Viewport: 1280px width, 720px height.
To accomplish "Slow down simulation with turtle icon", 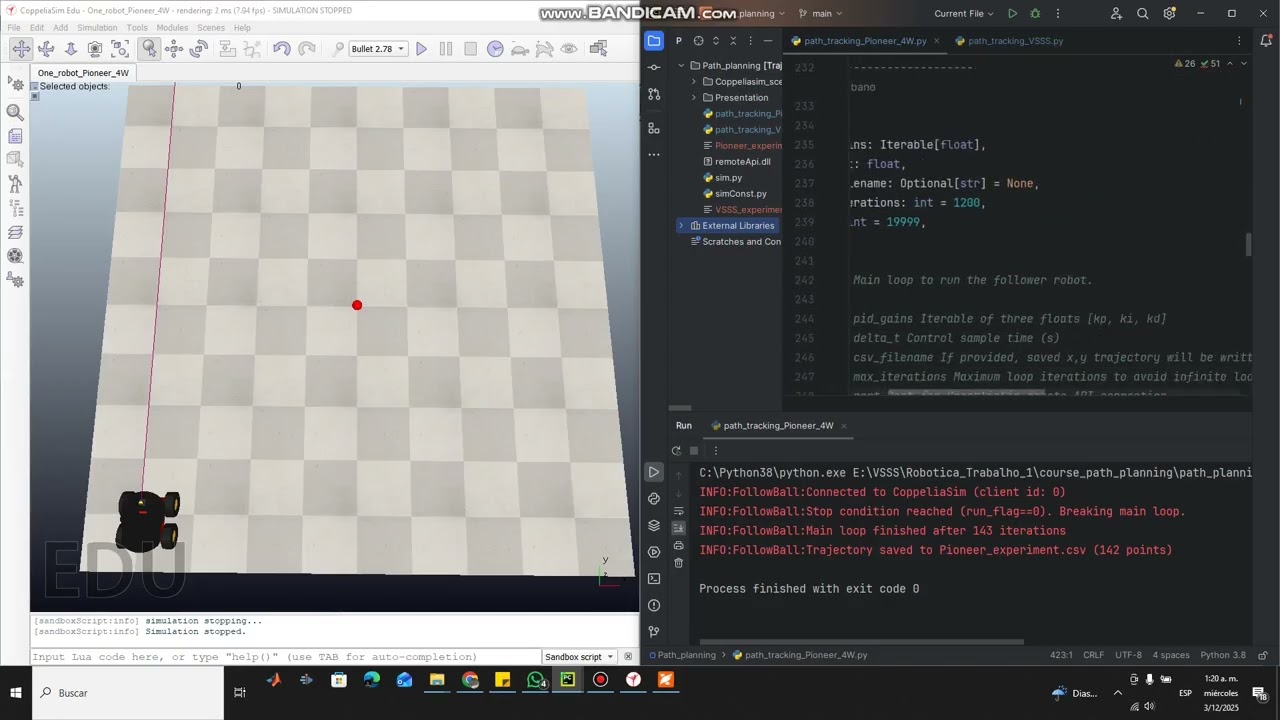I will coord(520,48).
